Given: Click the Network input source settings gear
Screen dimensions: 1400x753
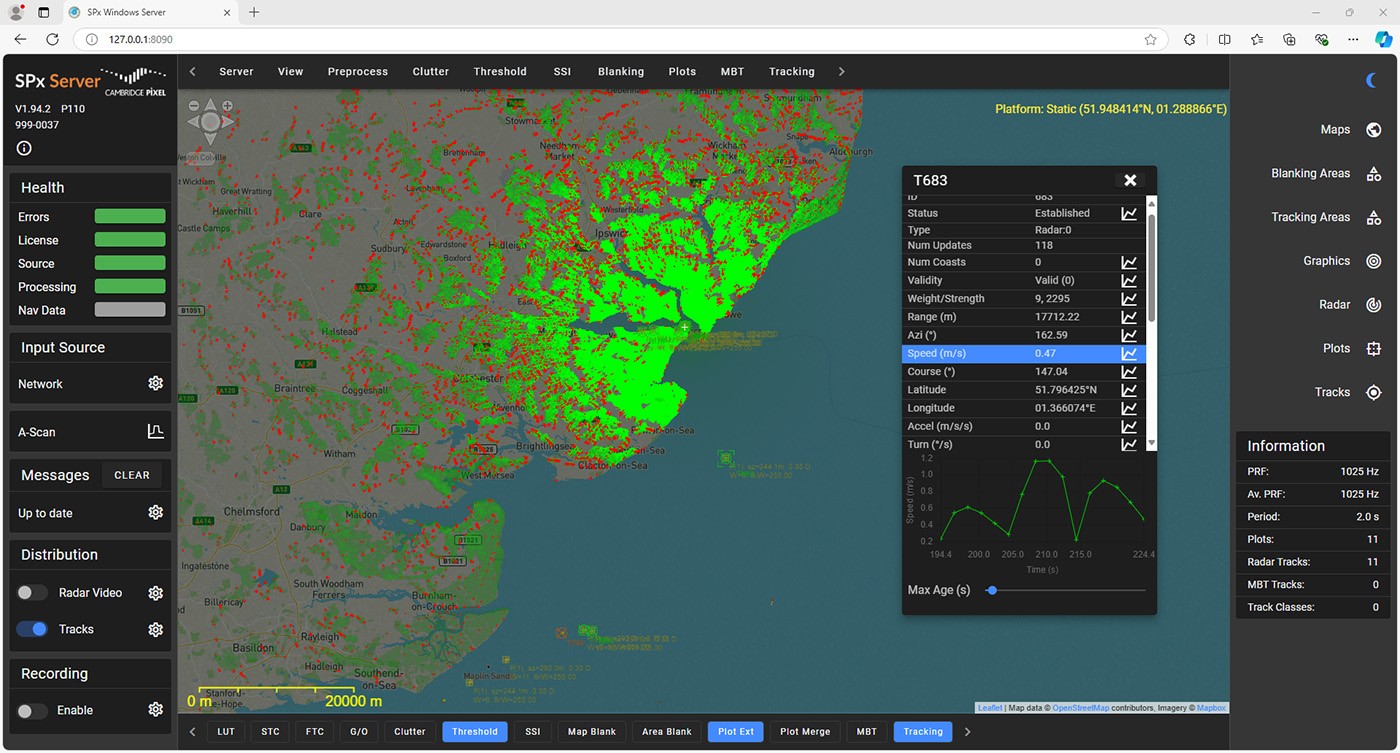Looking at the screenshot, I should [x=155, y=383].
